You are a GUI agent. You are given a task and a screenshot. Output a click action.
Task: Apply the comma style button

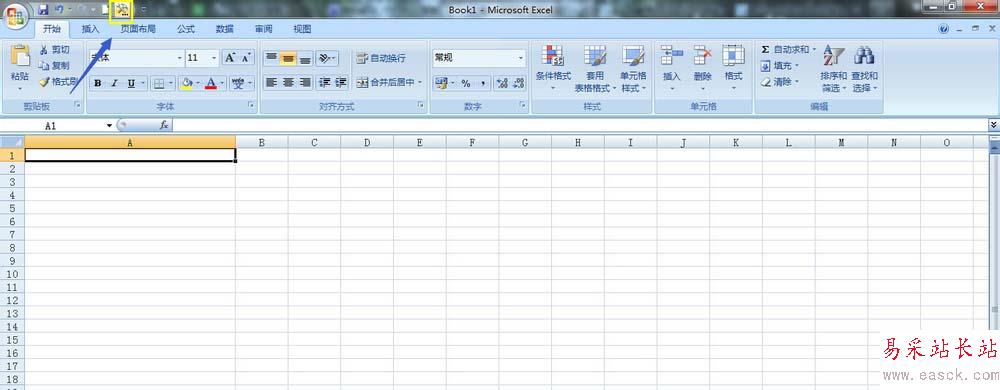tap(483, 83)
